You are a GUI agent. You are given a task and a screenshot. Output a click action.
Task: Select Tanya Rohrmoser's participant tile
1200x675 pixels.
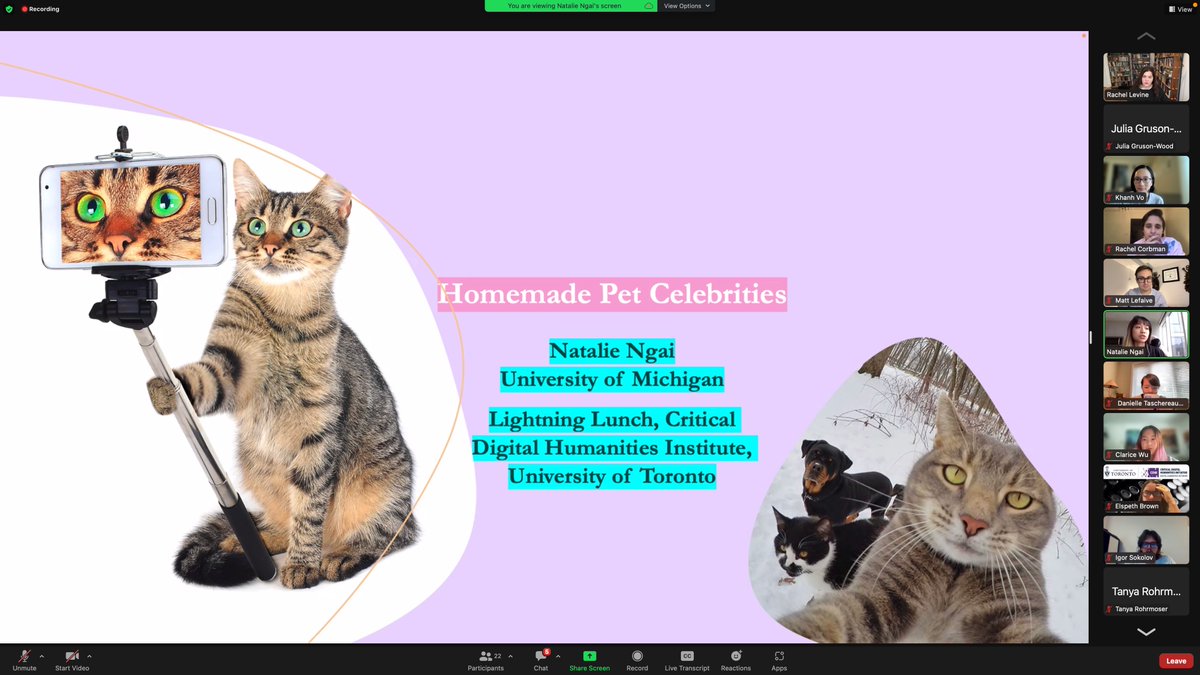point(1146,591)
